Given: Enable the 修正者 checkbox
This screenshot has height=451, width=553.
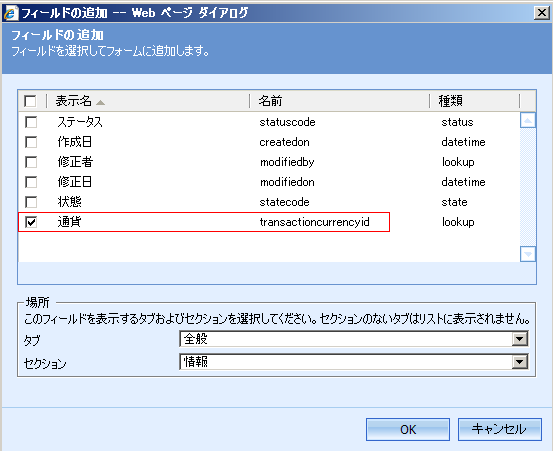Looking at the screenshot, I should coord(31,162).
